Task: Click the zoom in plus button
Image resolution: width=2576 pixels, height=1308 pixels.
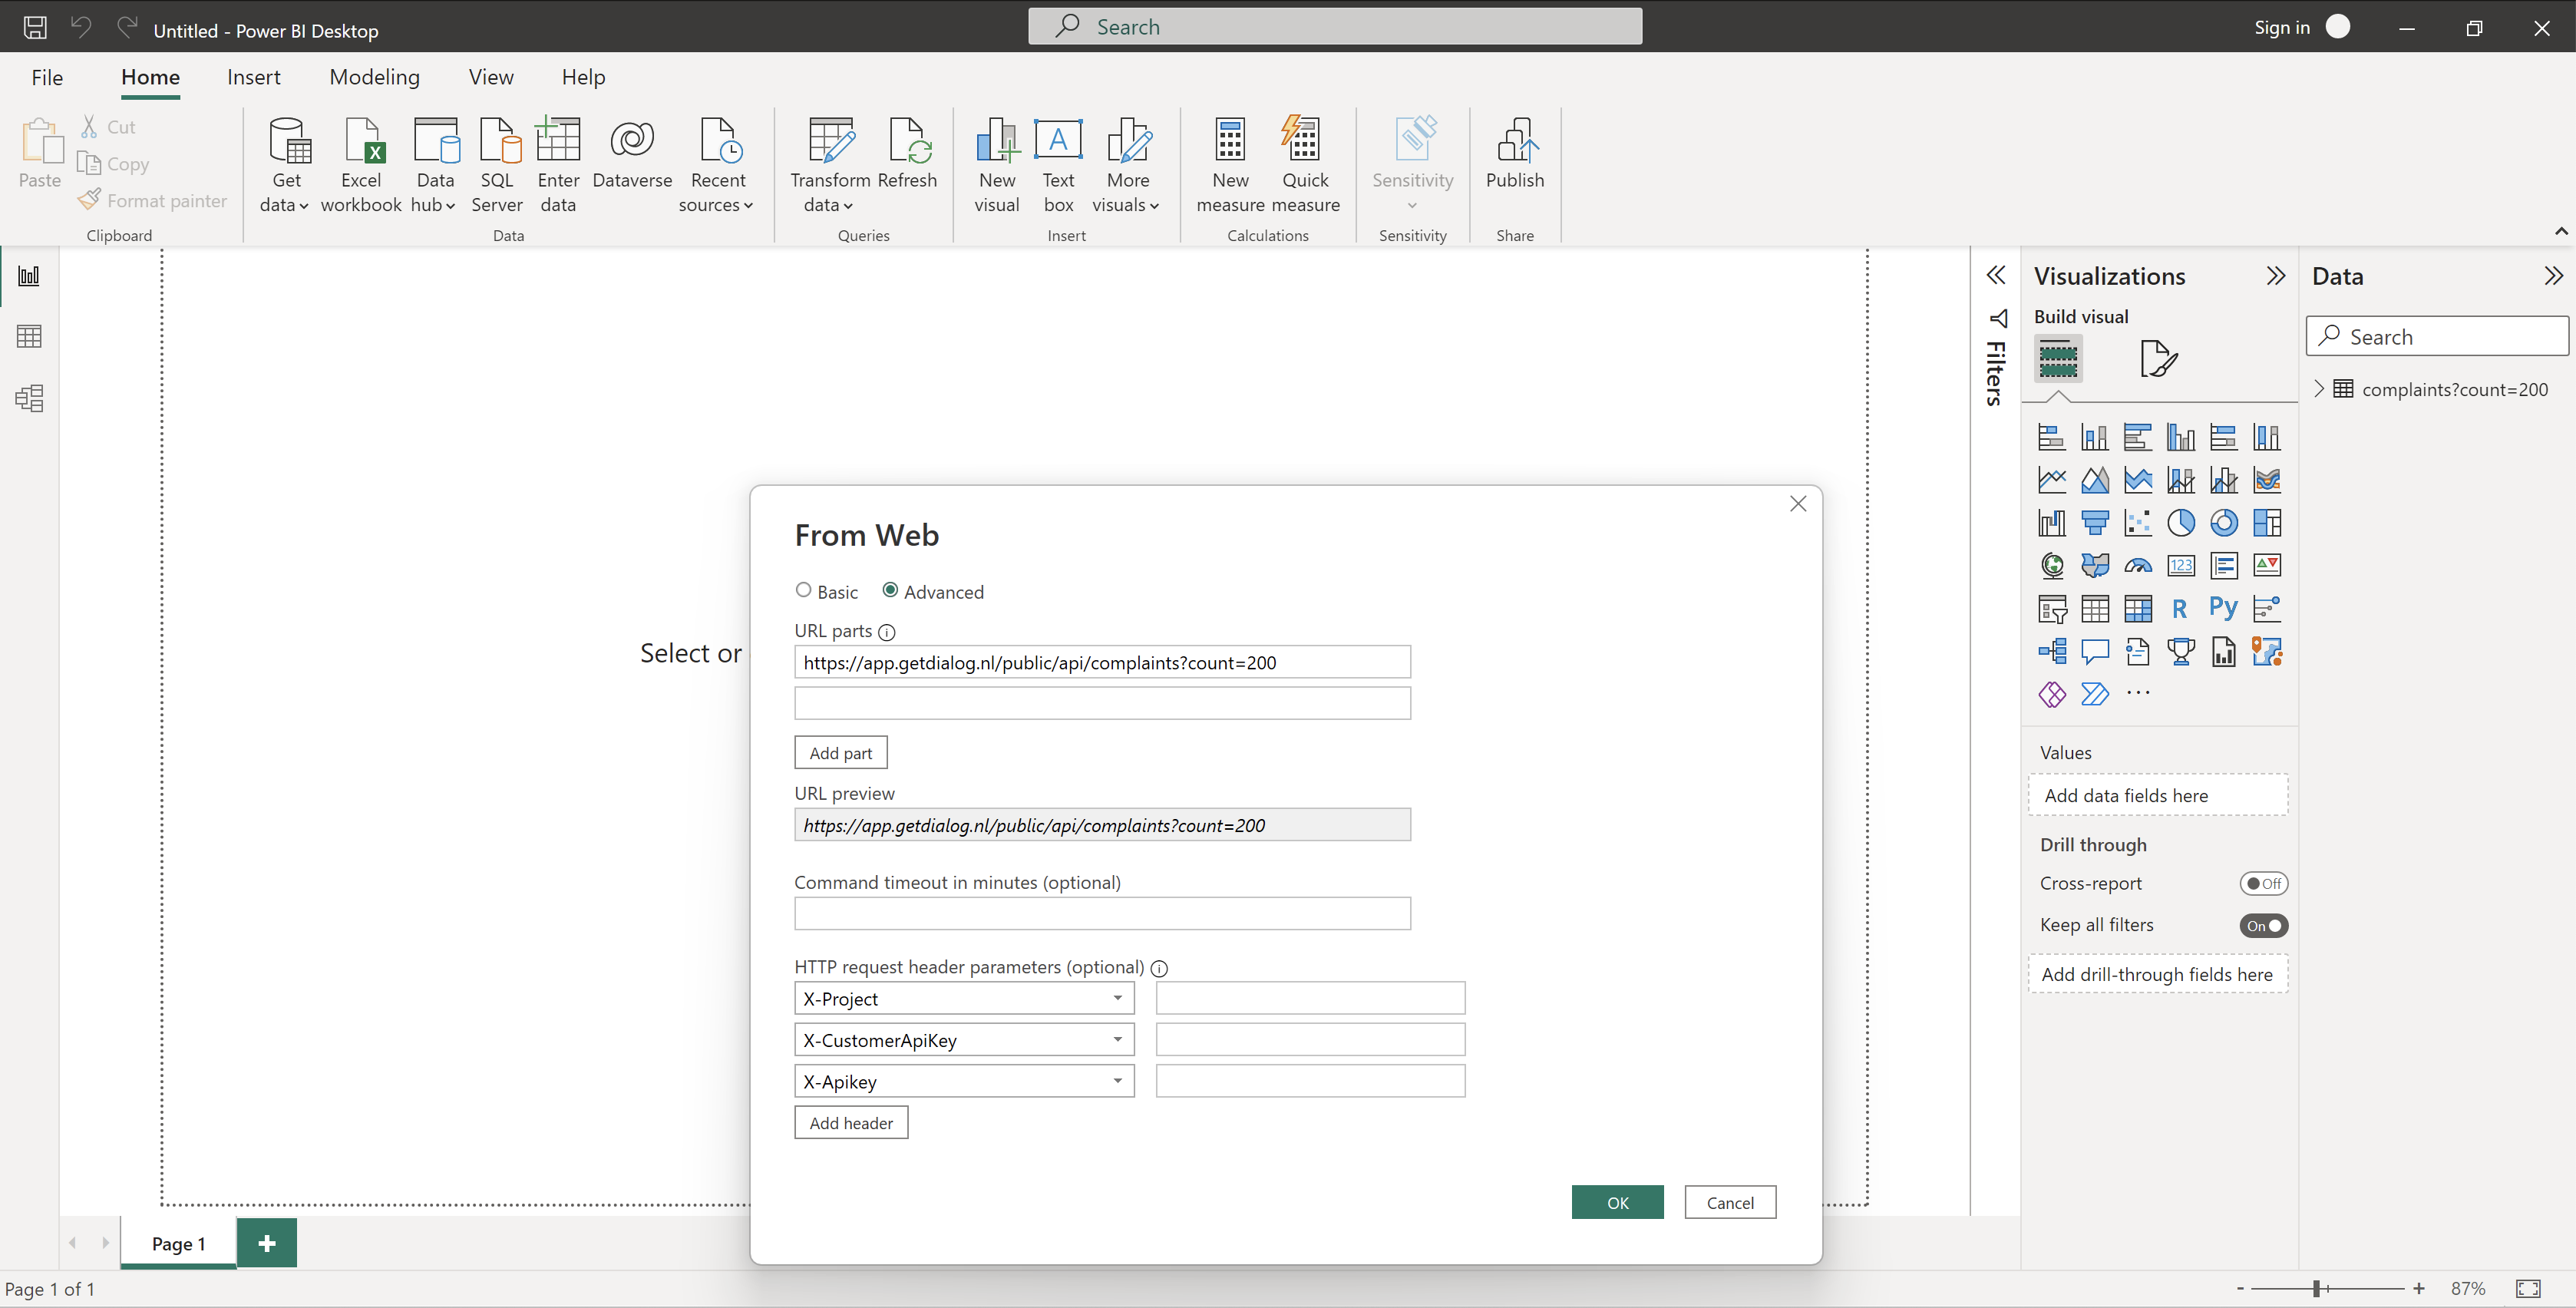Action: pos(2419,1289)
